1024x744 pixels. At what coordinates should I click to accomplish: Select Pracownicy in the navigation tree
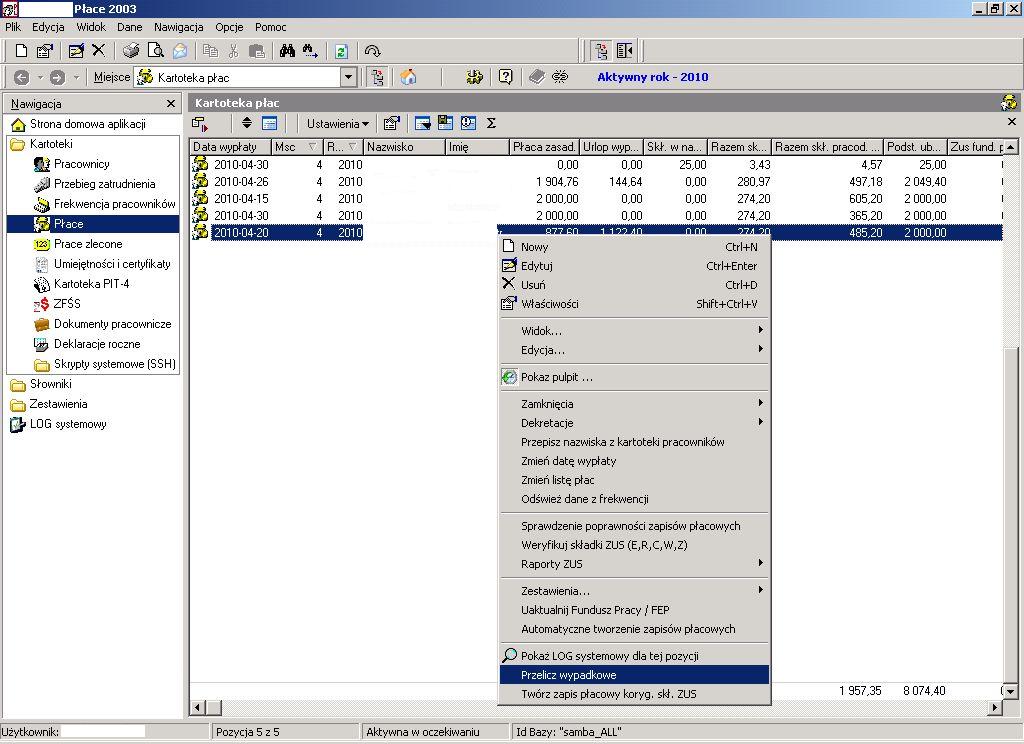coord(81,164)
